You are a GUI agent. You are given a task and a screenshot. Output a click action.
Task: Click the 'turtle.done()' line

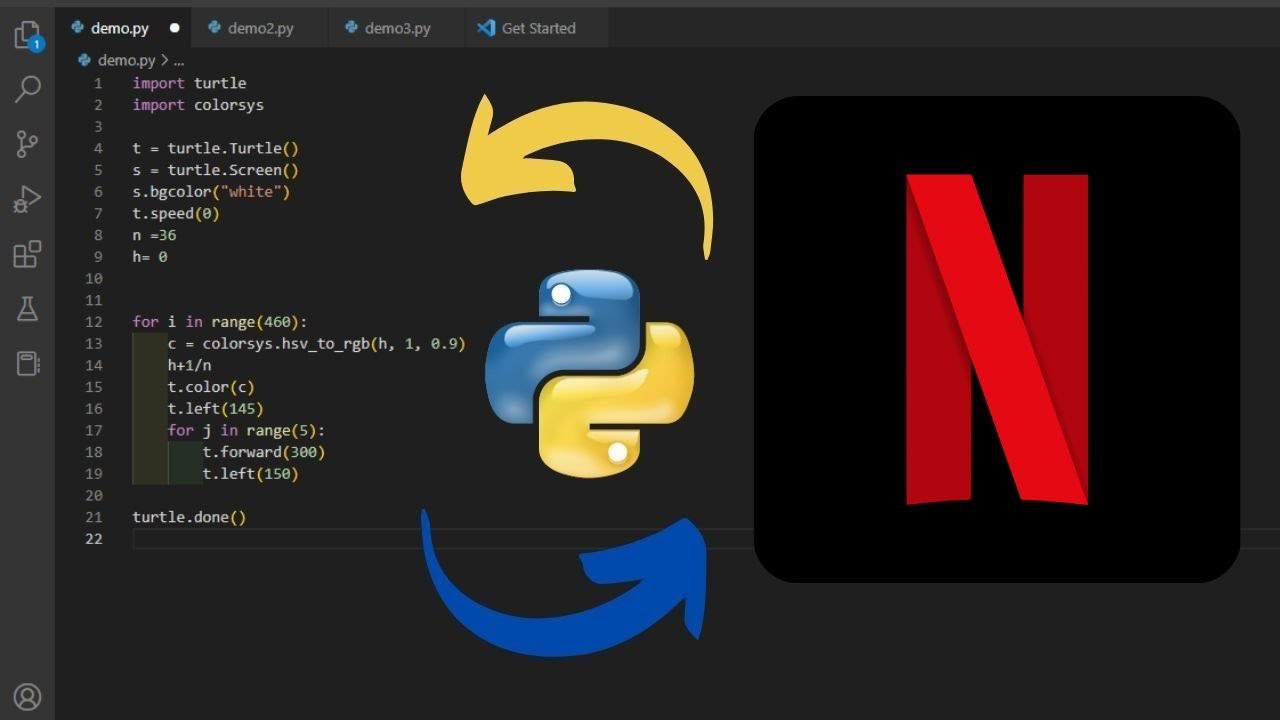[x=189, y=517]
